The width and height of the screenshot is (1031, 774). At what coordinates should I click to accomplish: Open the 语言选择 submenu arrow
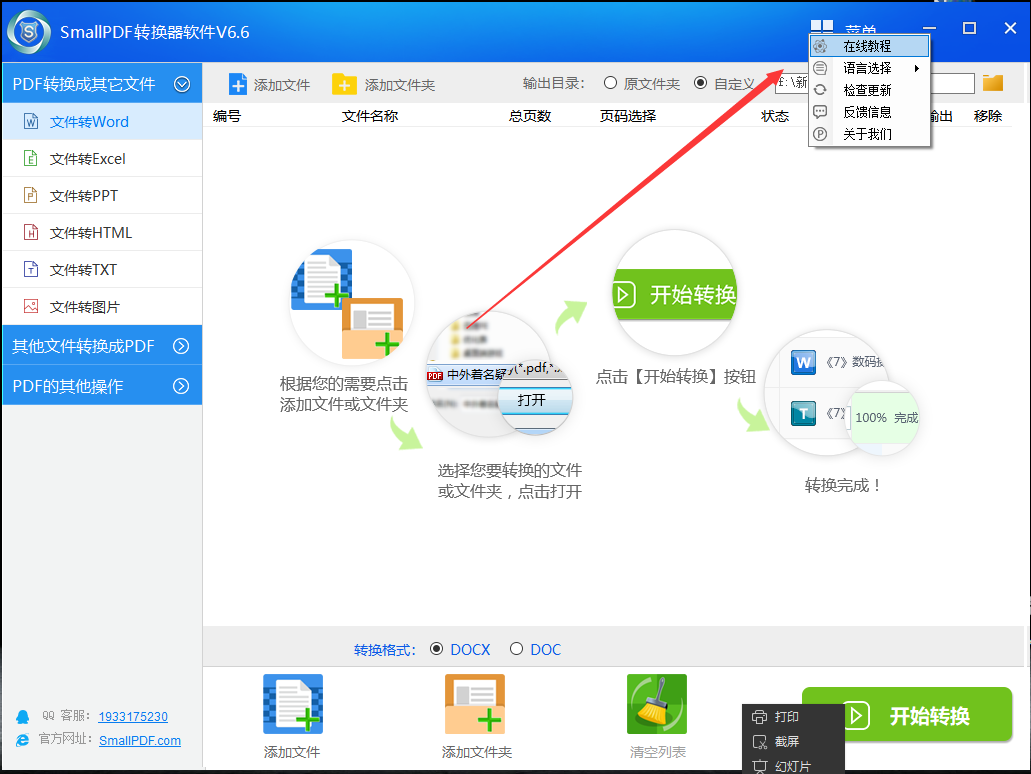[917, 68]
